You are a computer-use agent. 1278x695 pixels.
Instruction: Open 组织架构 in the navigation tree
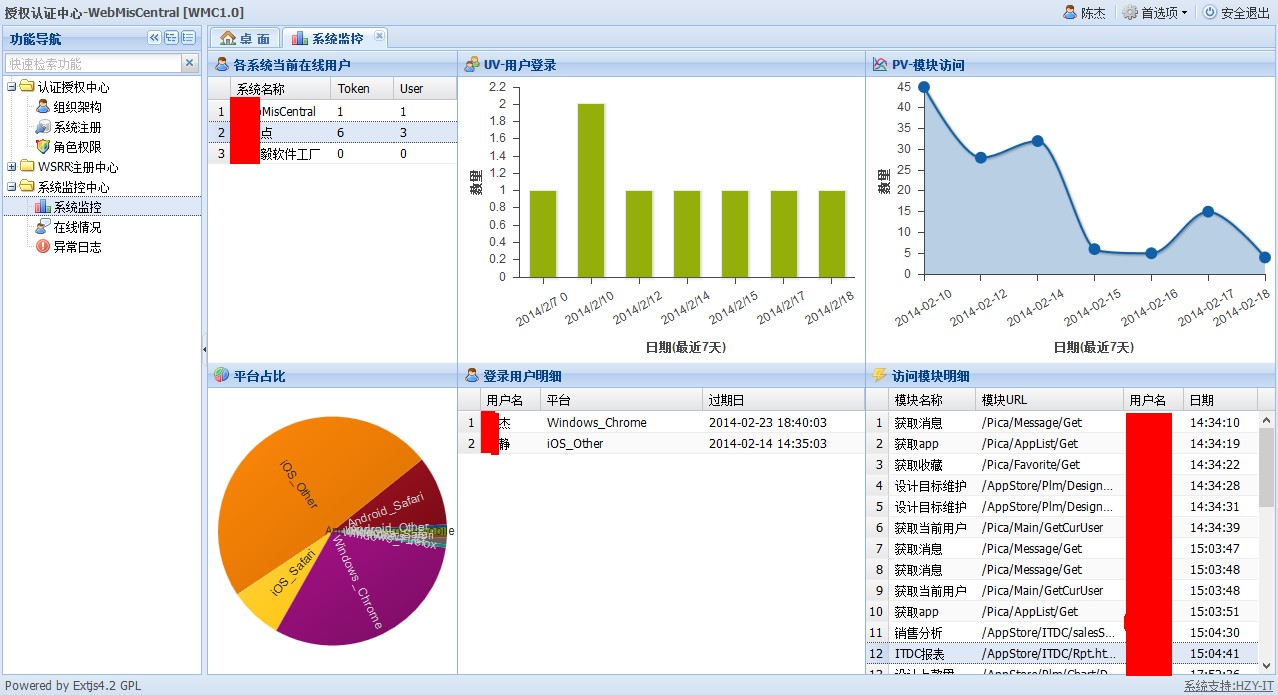(76, 107)
